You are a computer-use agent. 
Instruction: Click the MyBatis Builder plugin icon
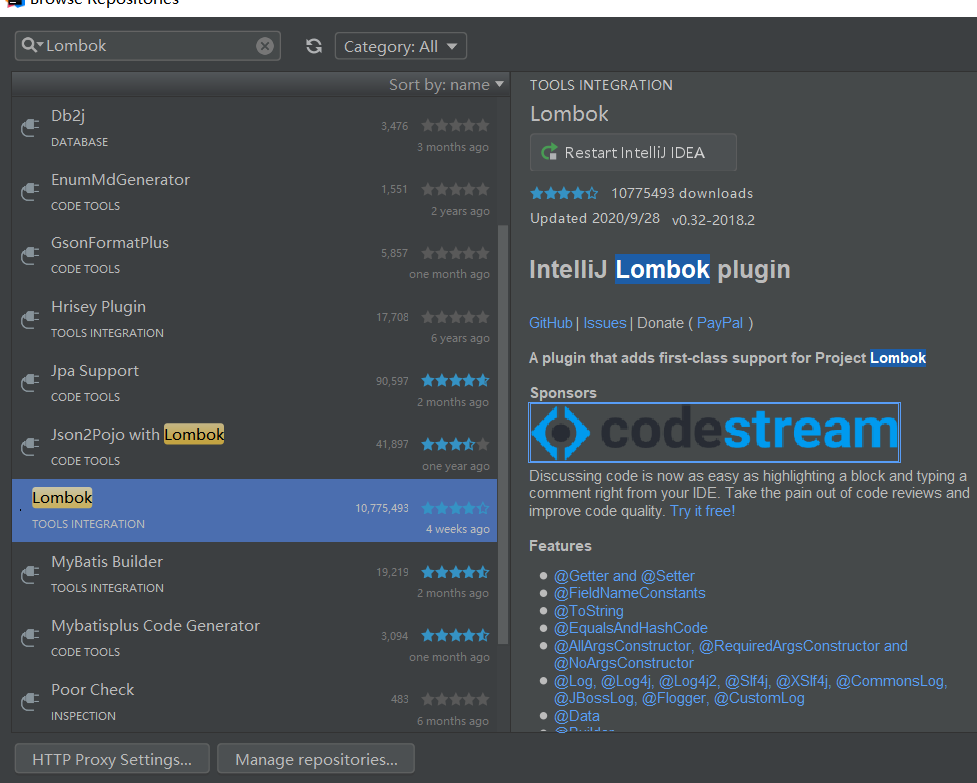coord(30,574)
